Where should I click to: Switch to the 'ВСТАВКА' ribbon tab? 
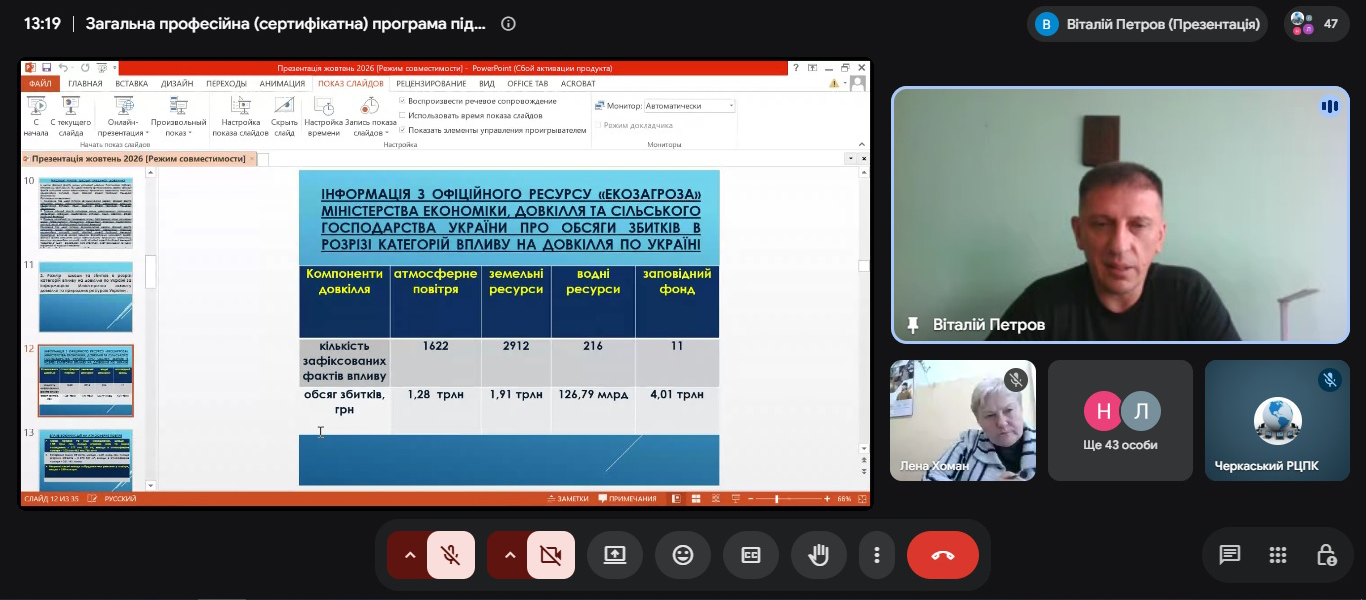click(x=131, y=84)
